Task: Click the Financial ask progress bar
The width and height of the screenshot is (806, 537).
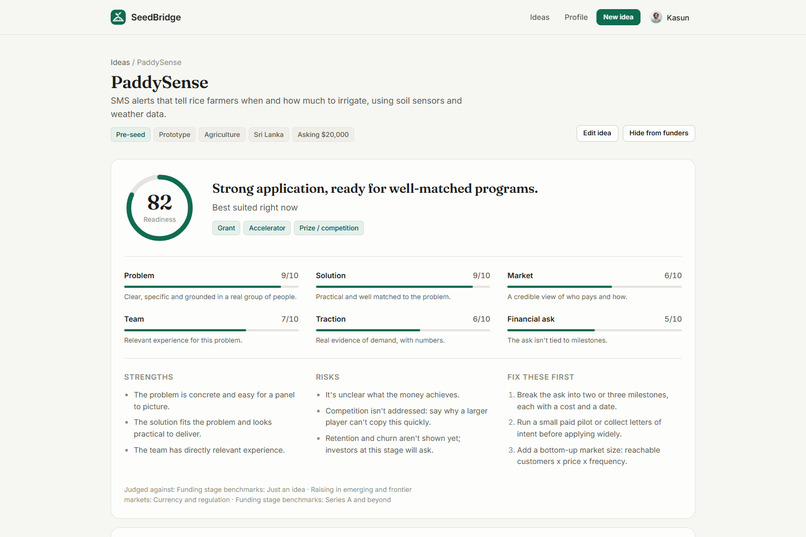Action: coord(594,330)
